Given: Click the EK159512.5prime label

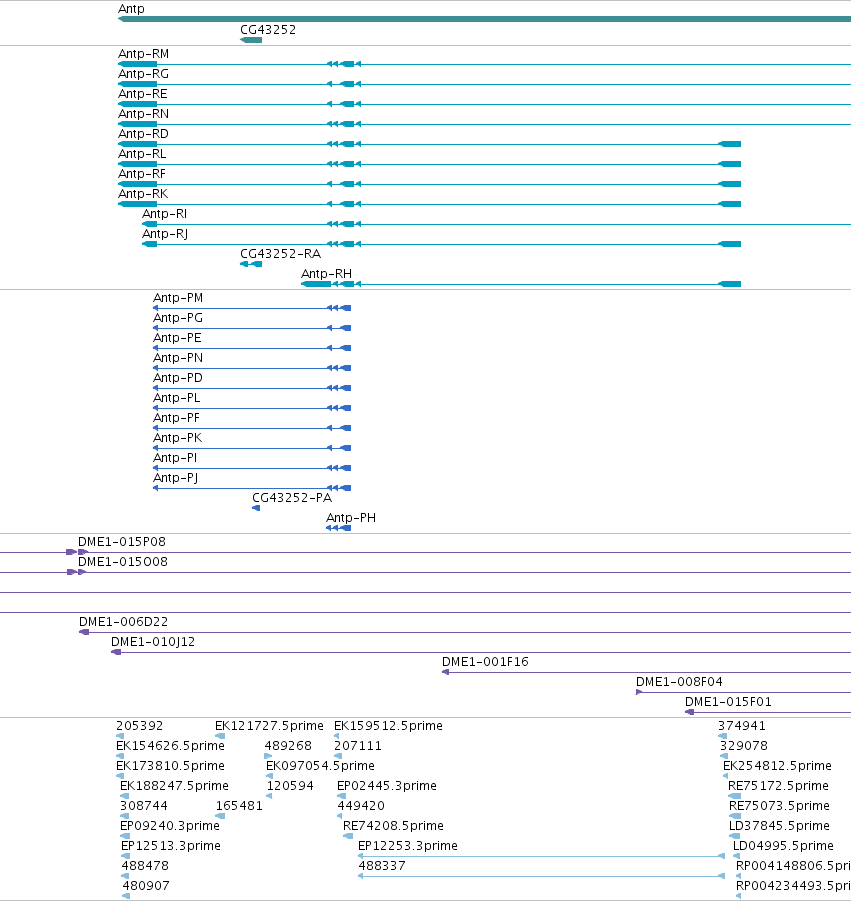Looking at the screenshot, I should [x=388, y=726].
